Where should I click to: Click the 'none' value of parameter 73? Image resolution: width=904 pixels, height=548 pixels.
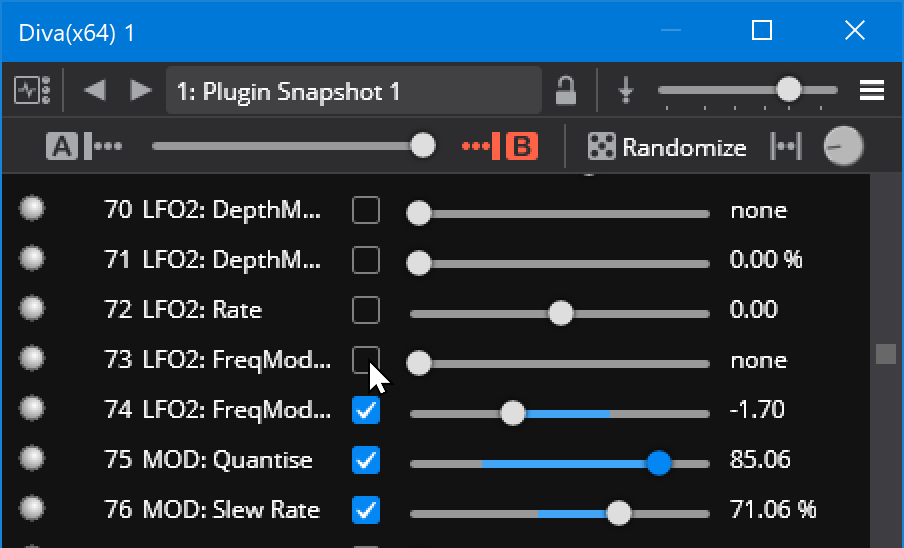click(x=758, y=361)
